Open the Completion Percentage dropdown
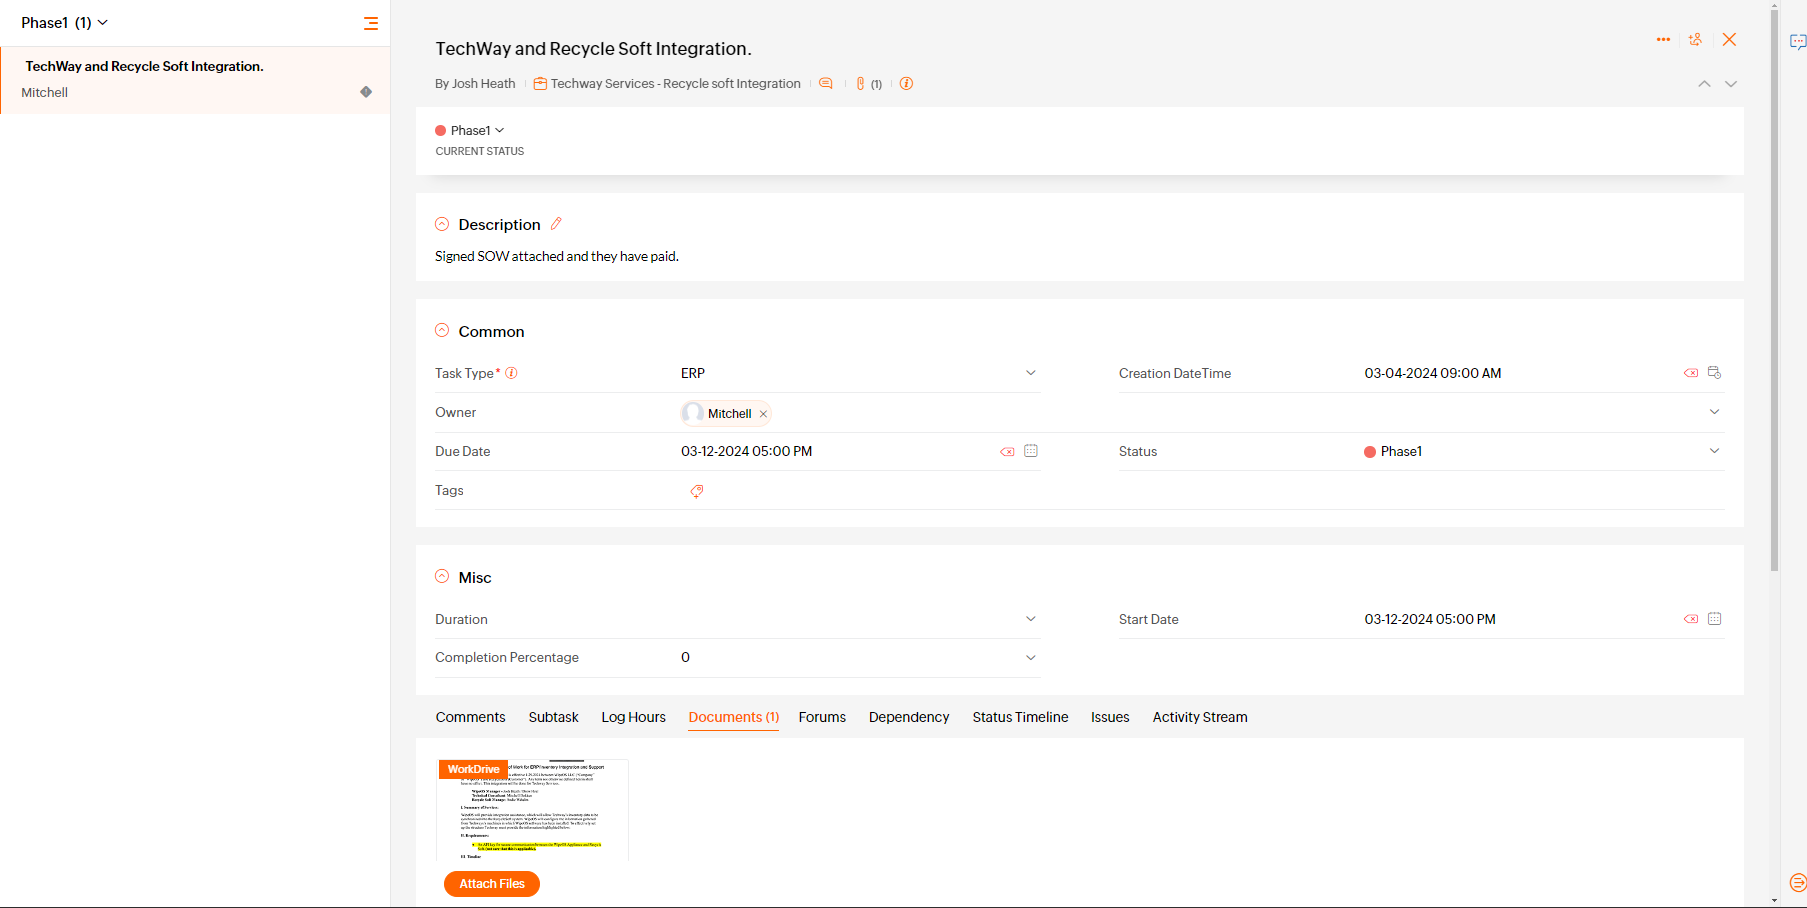This screenshot has width=1807, height=908. (x=1031, y=657)
